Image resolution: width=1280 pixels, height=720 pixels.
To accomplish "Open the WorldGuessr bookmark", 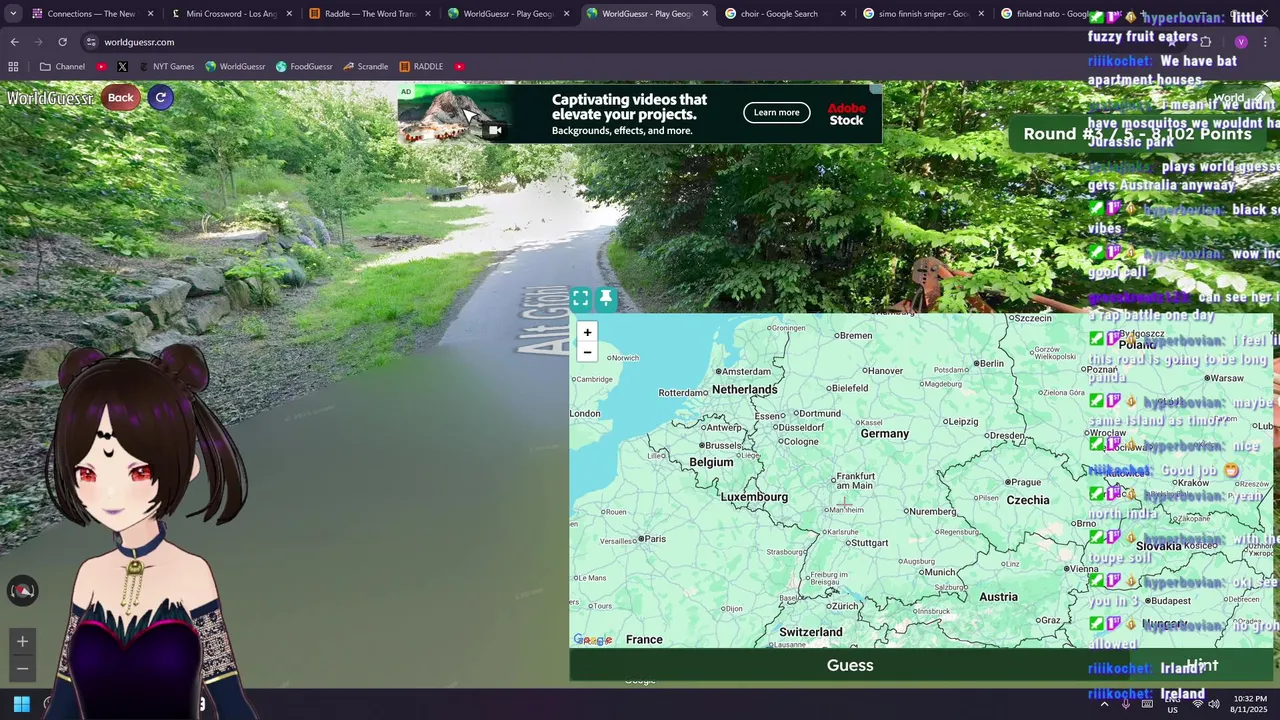I will coord(235,66).
